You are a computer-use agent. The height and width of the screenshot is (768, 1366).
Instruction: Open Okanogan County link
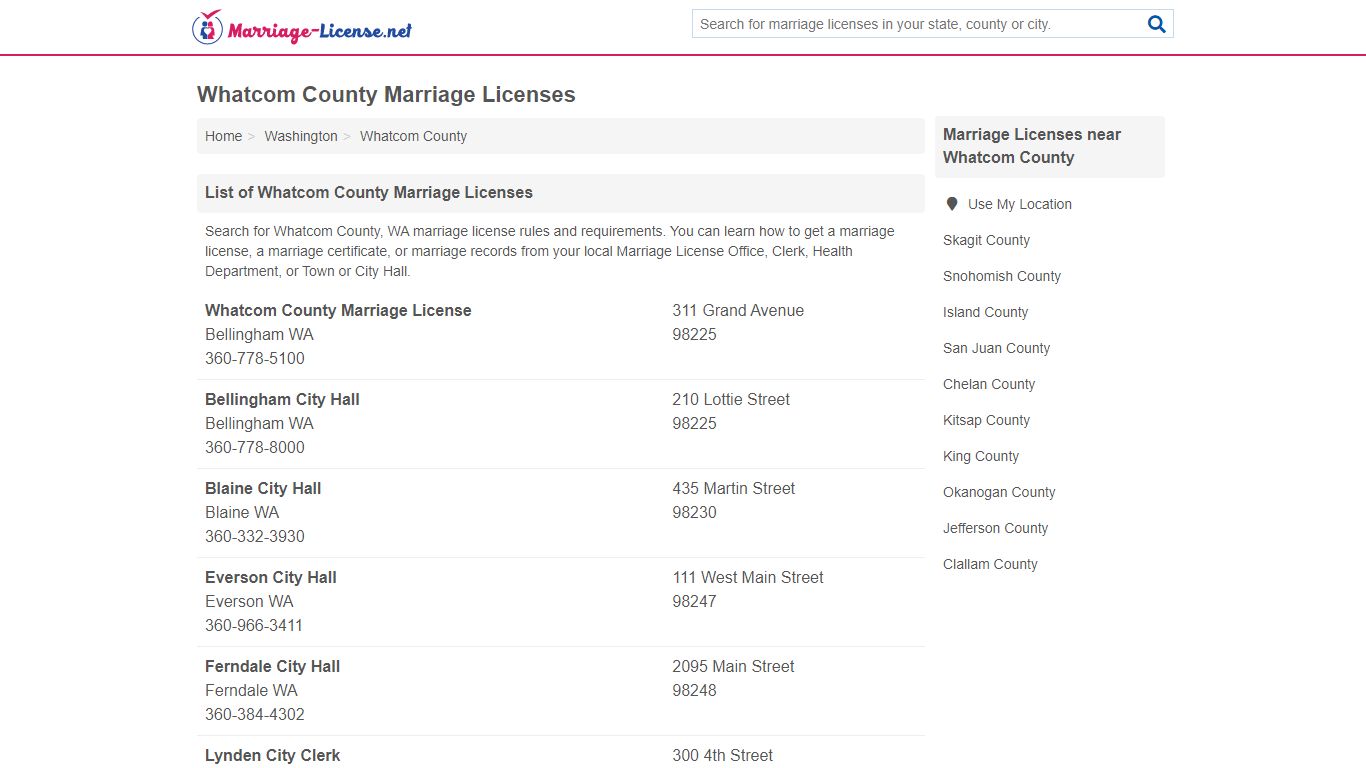coord(999,492)
